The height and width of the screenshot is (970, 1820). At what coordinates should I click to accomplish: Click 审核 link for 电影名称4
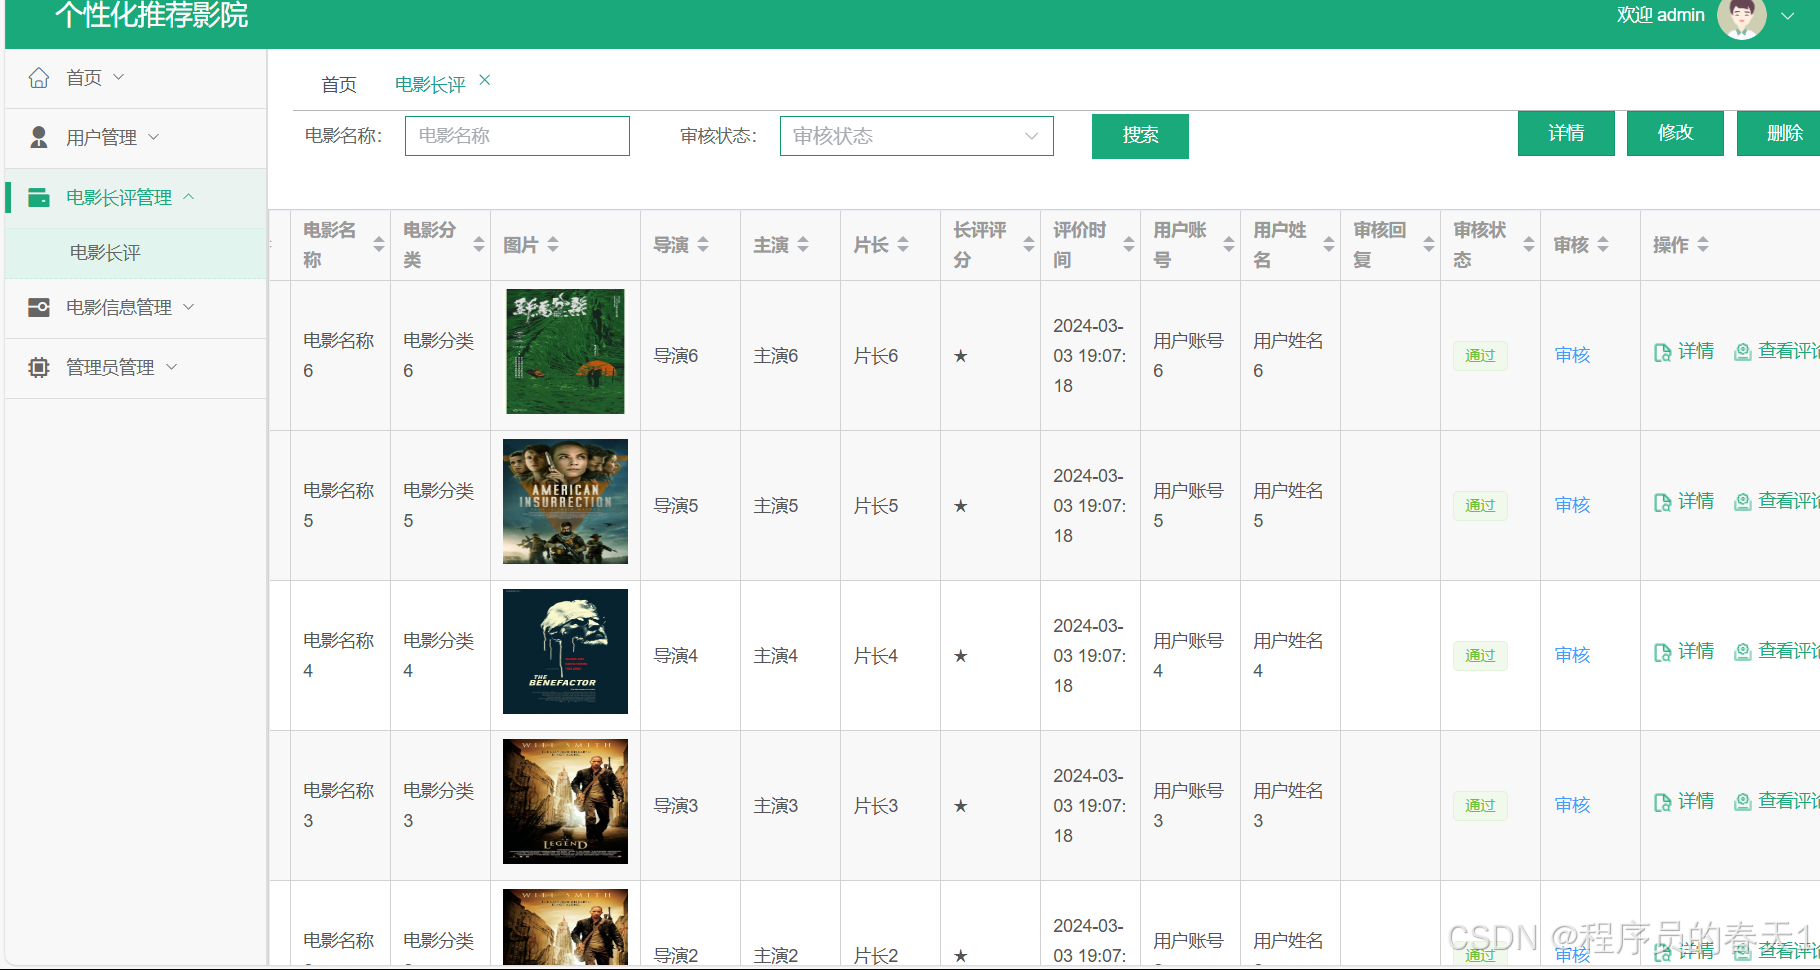pyautogui.click(x=1572, y=655)
